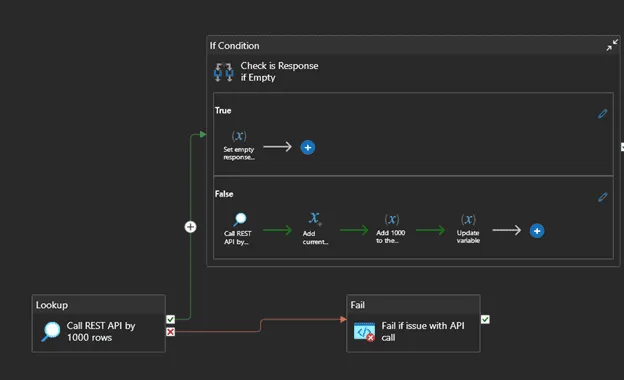Click the Add current label
Image resolution: width=624 pixels, height=380 pixels.
[315, 238]
